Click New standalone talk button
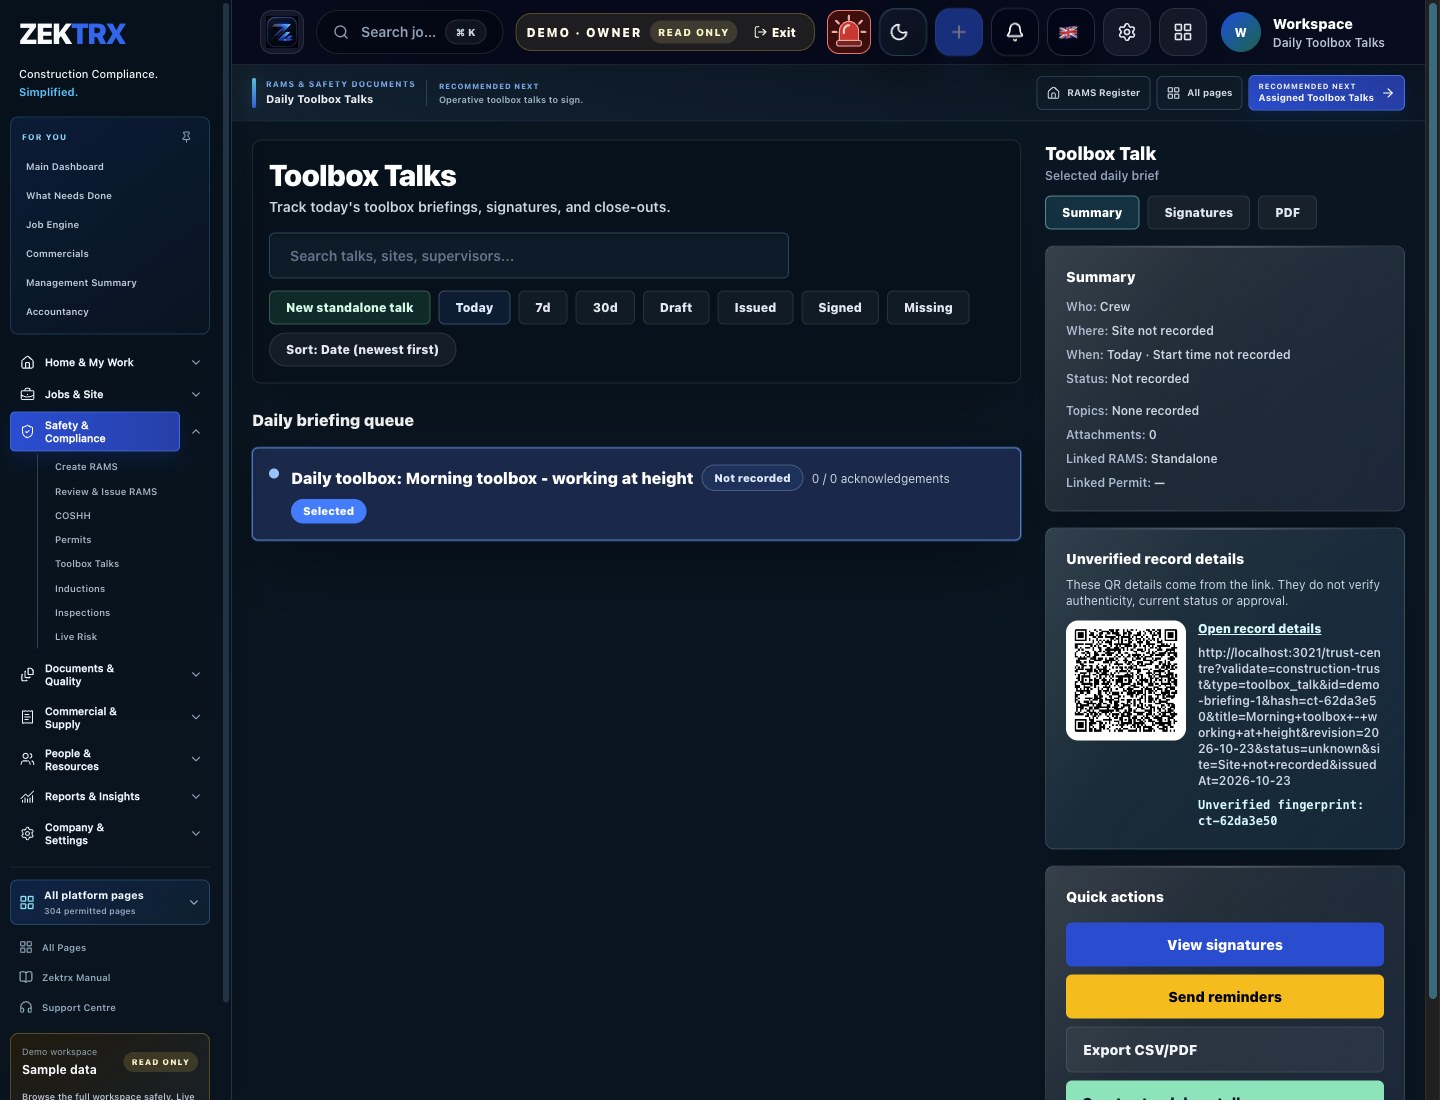Image resolution: width=1440 pixels, height=1100 pixels. pyautogui.click(x=349, y=308)
